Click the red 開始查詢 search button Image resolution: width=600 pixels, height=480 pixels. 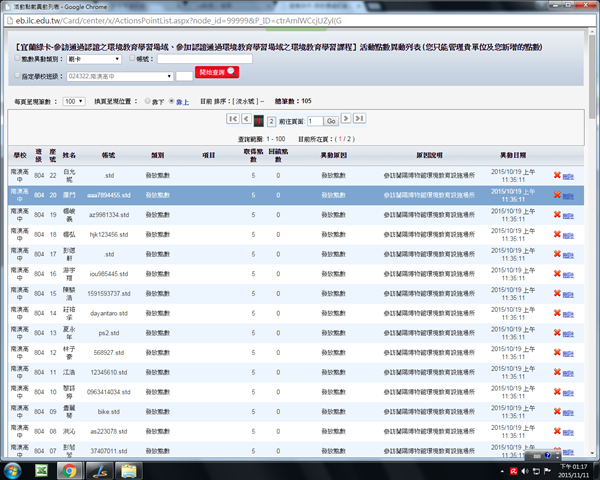pos(217,72)
